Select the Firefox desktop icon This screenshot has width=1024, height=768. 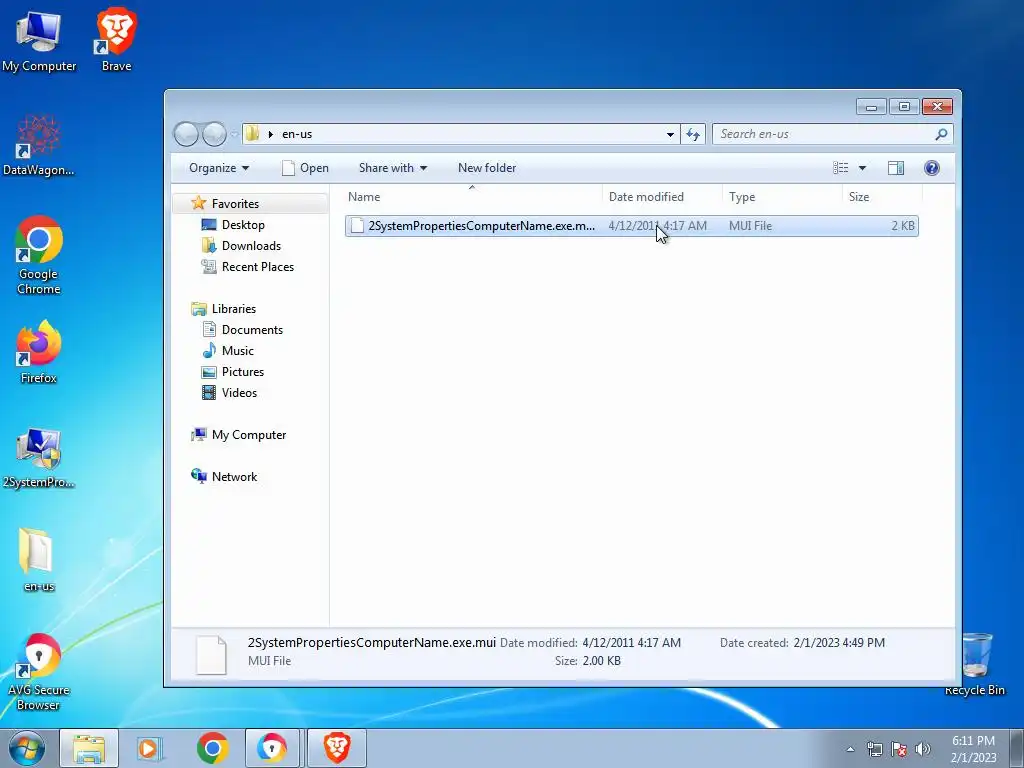(39, 352)
